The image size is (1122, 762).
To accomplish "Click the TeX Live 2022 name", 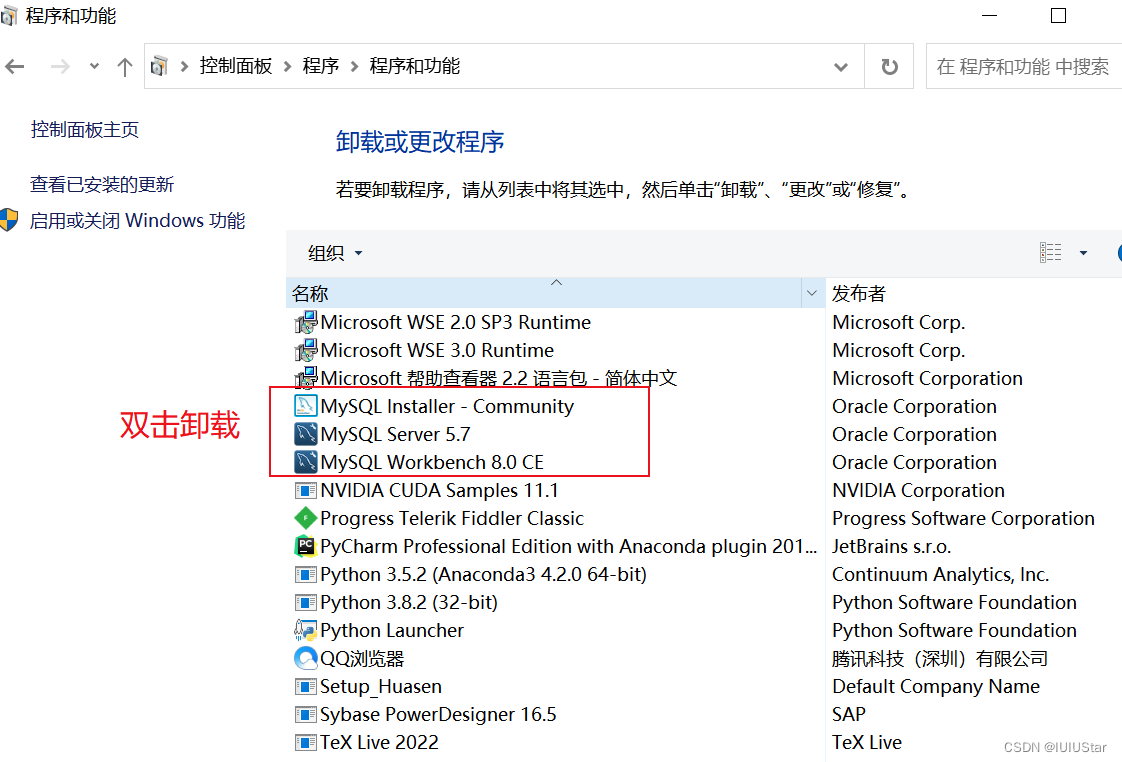I will (x=379, y=743).
